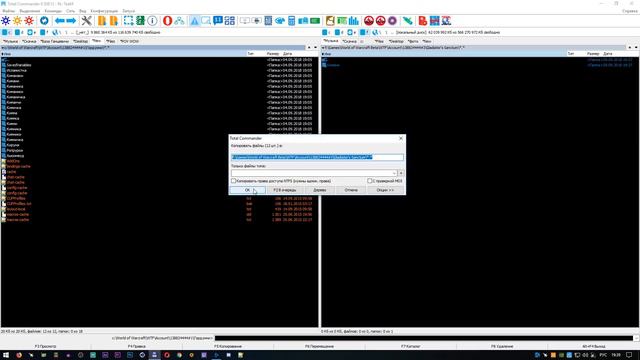Open the Запуск menu
This screenshot has height=360, width=640.
coord(128,11)
